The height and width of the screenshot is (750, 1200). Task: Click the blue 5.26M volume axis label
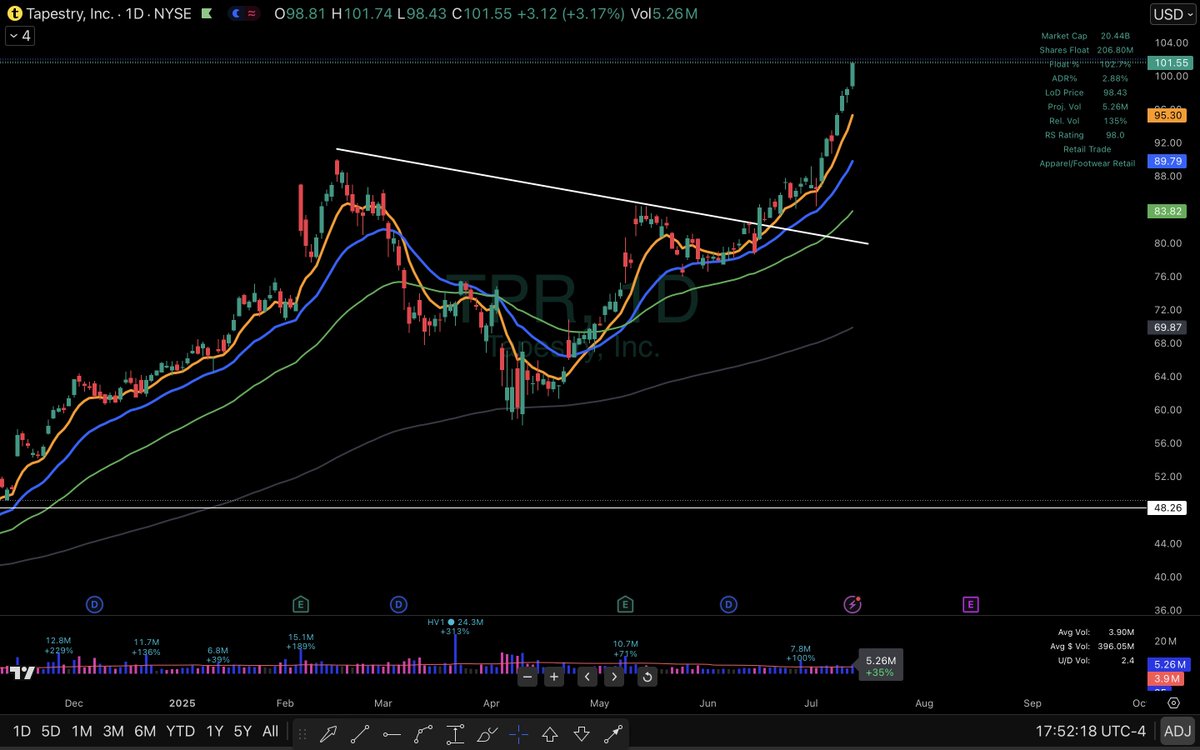pyautogui.click(x=1171, y=664)
